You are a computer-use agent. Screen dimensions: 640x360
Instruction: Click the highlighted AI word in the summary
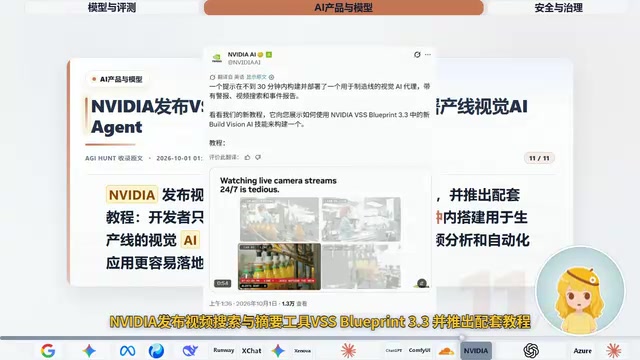point(190,240)
